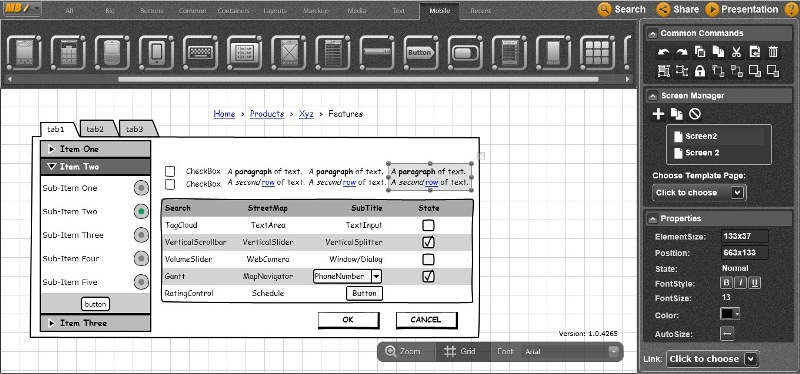Click the Group icon left of Ungroup
800x374 pixels.
point(663,71)
